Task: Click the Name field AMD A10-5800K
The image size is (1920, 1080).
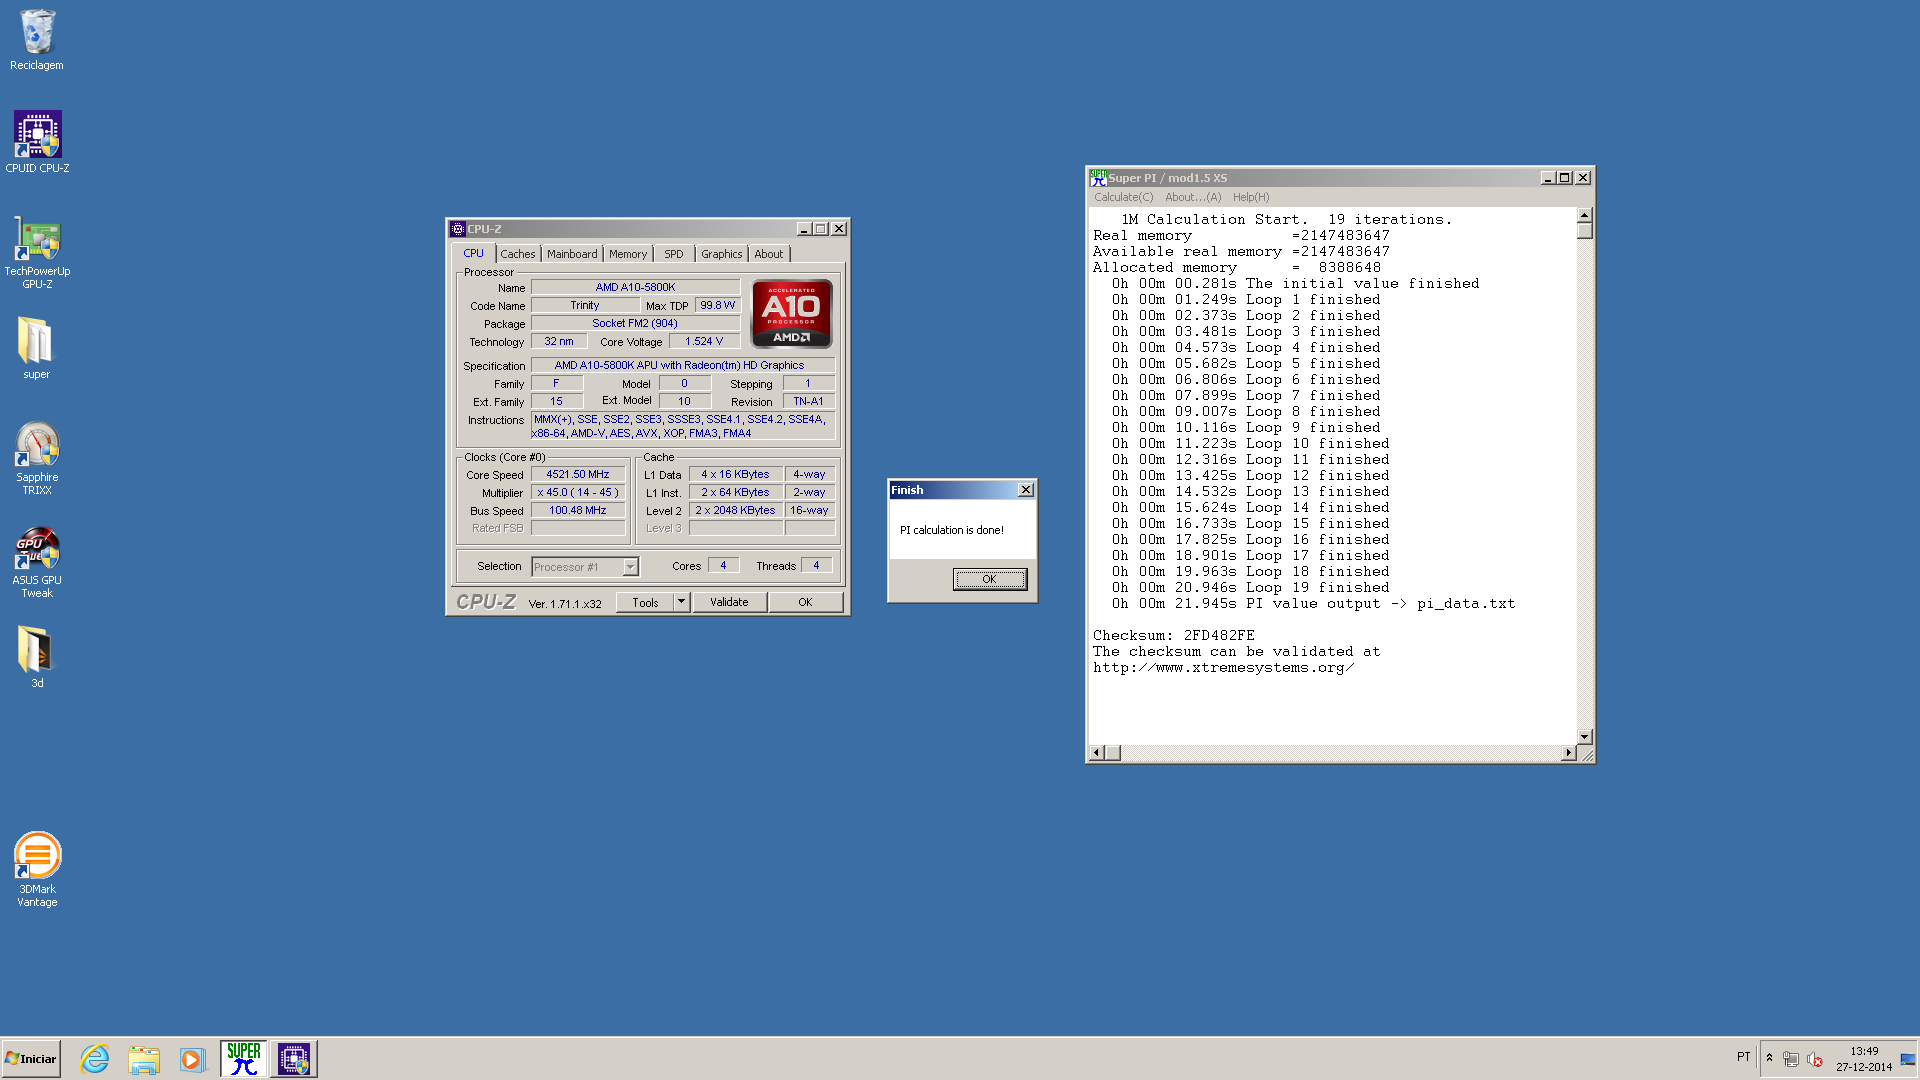Action: point(635,288)
